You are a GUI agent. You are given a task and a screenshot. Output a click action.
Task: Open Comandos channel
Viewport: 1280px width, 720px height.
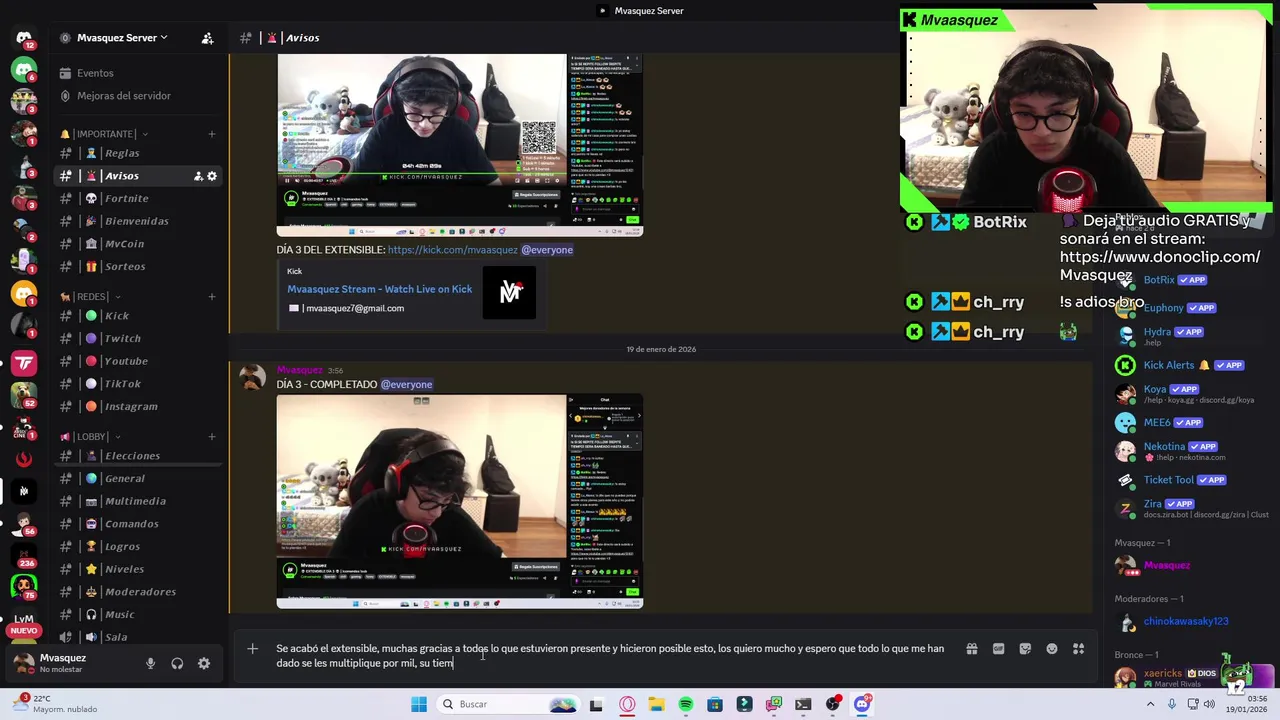136,524
